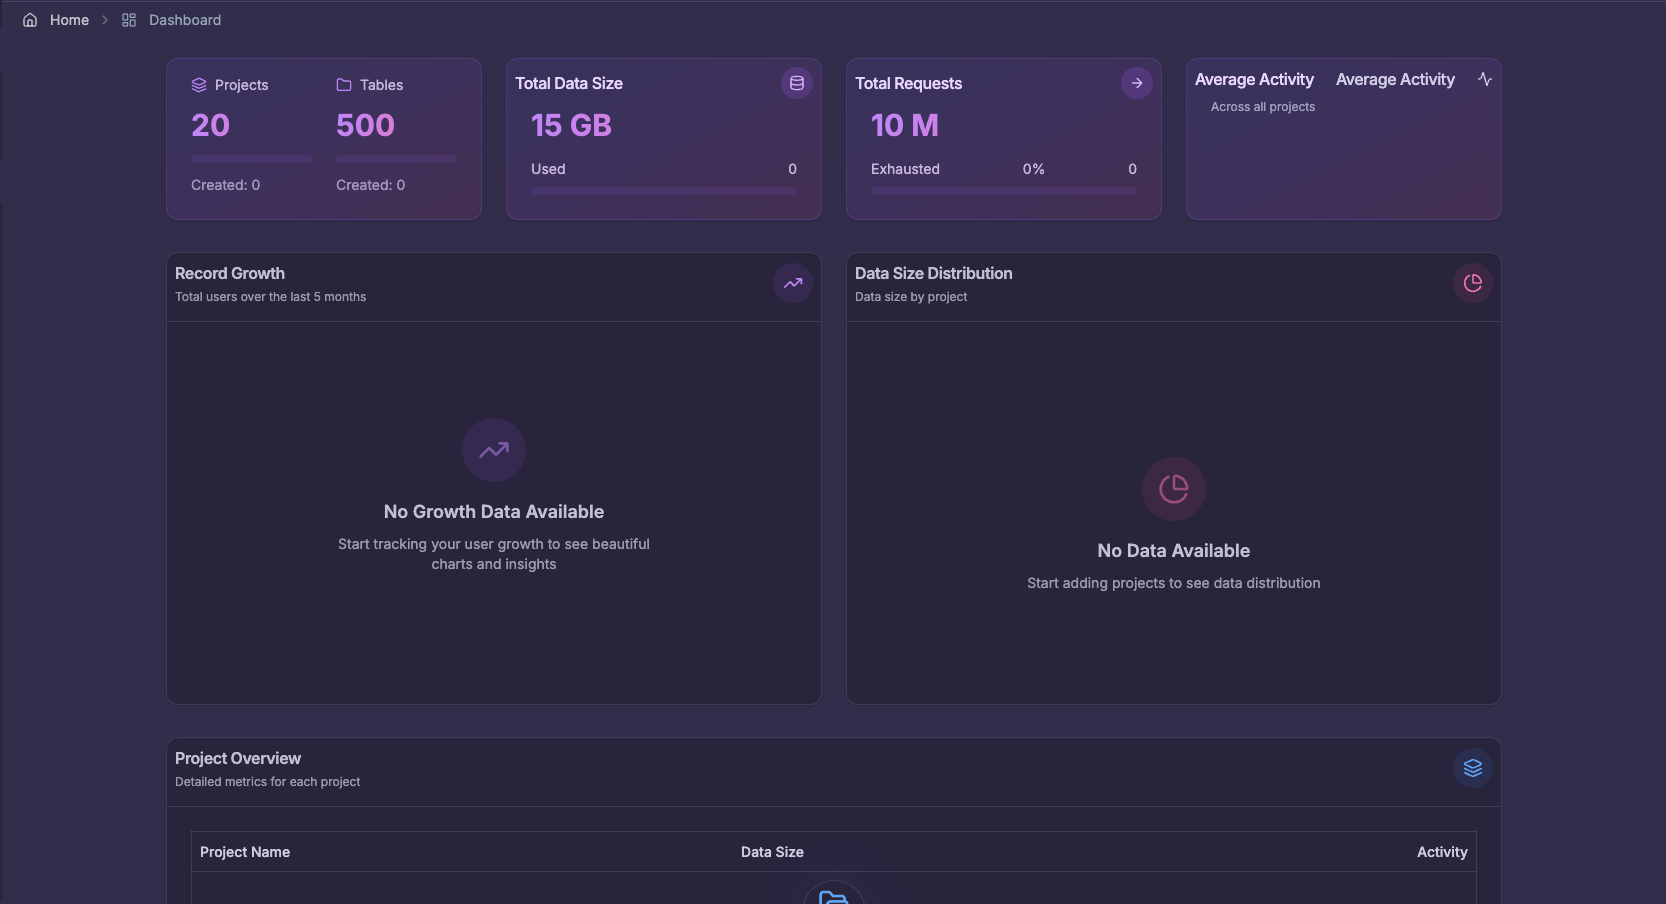
Task: Click the Used data size progress bar
Action: click(x=664, y=191)
